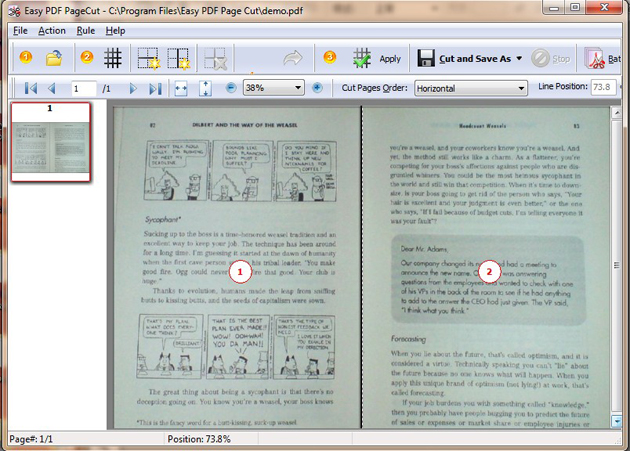The height and width of the screenshot is (451, 630).
Task: Click the Cut and Save As floppy icon
Action: coord(425,58)
